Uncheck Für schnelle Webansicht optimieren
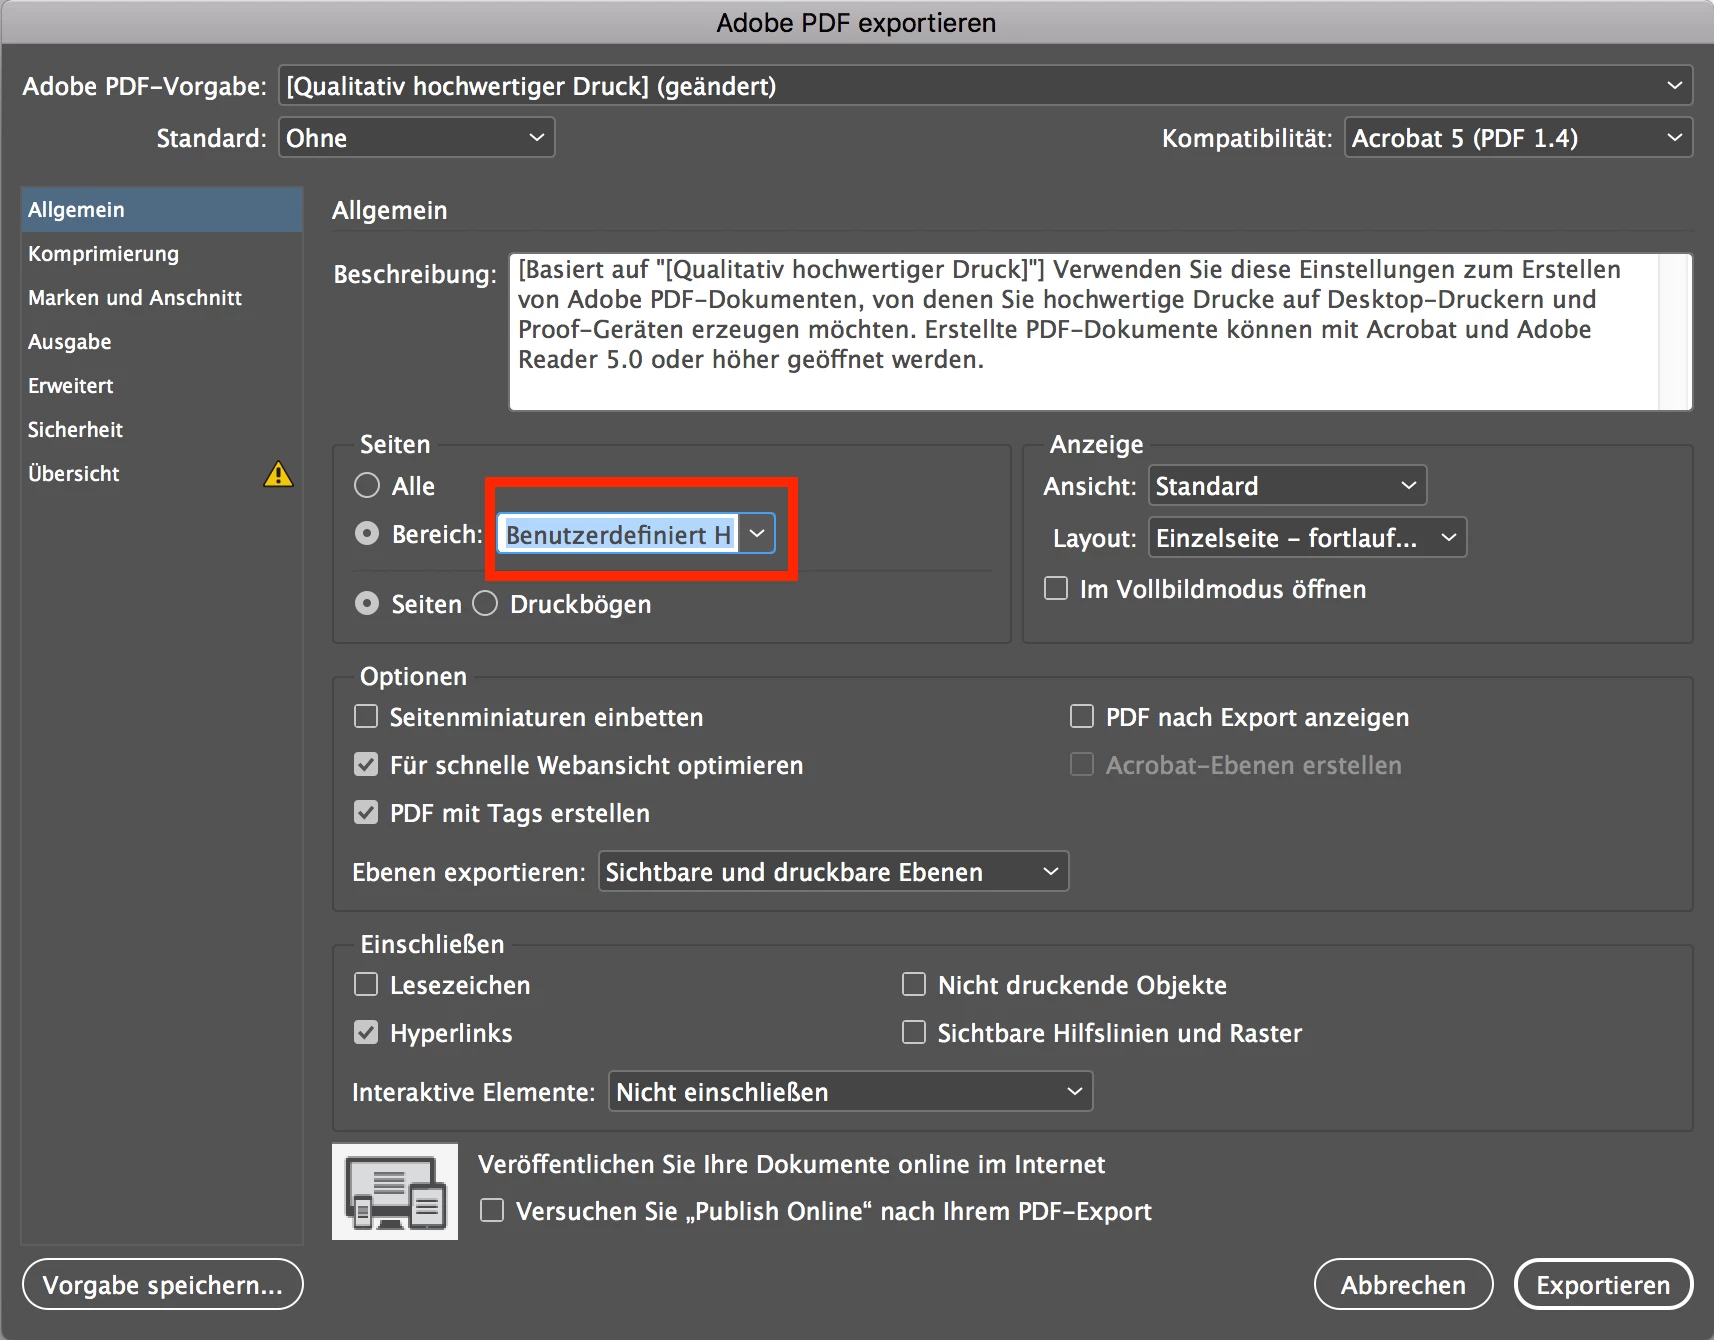Screen dimensions: 1714x1340 (x=366, y=765)
